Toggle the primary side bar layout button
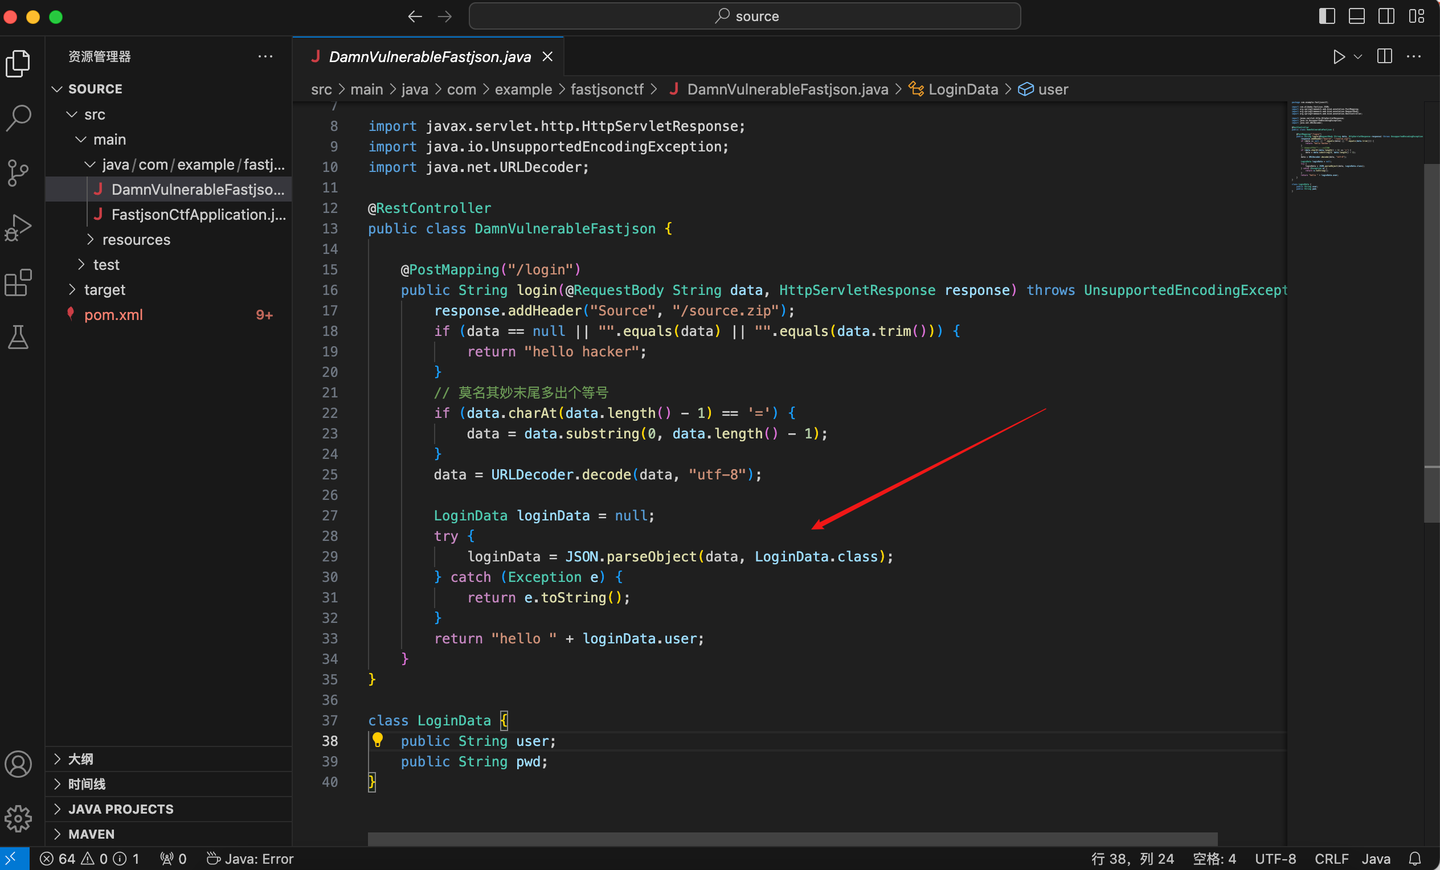This screenshot has height=870, width=1440. [x=1327, y=16]
